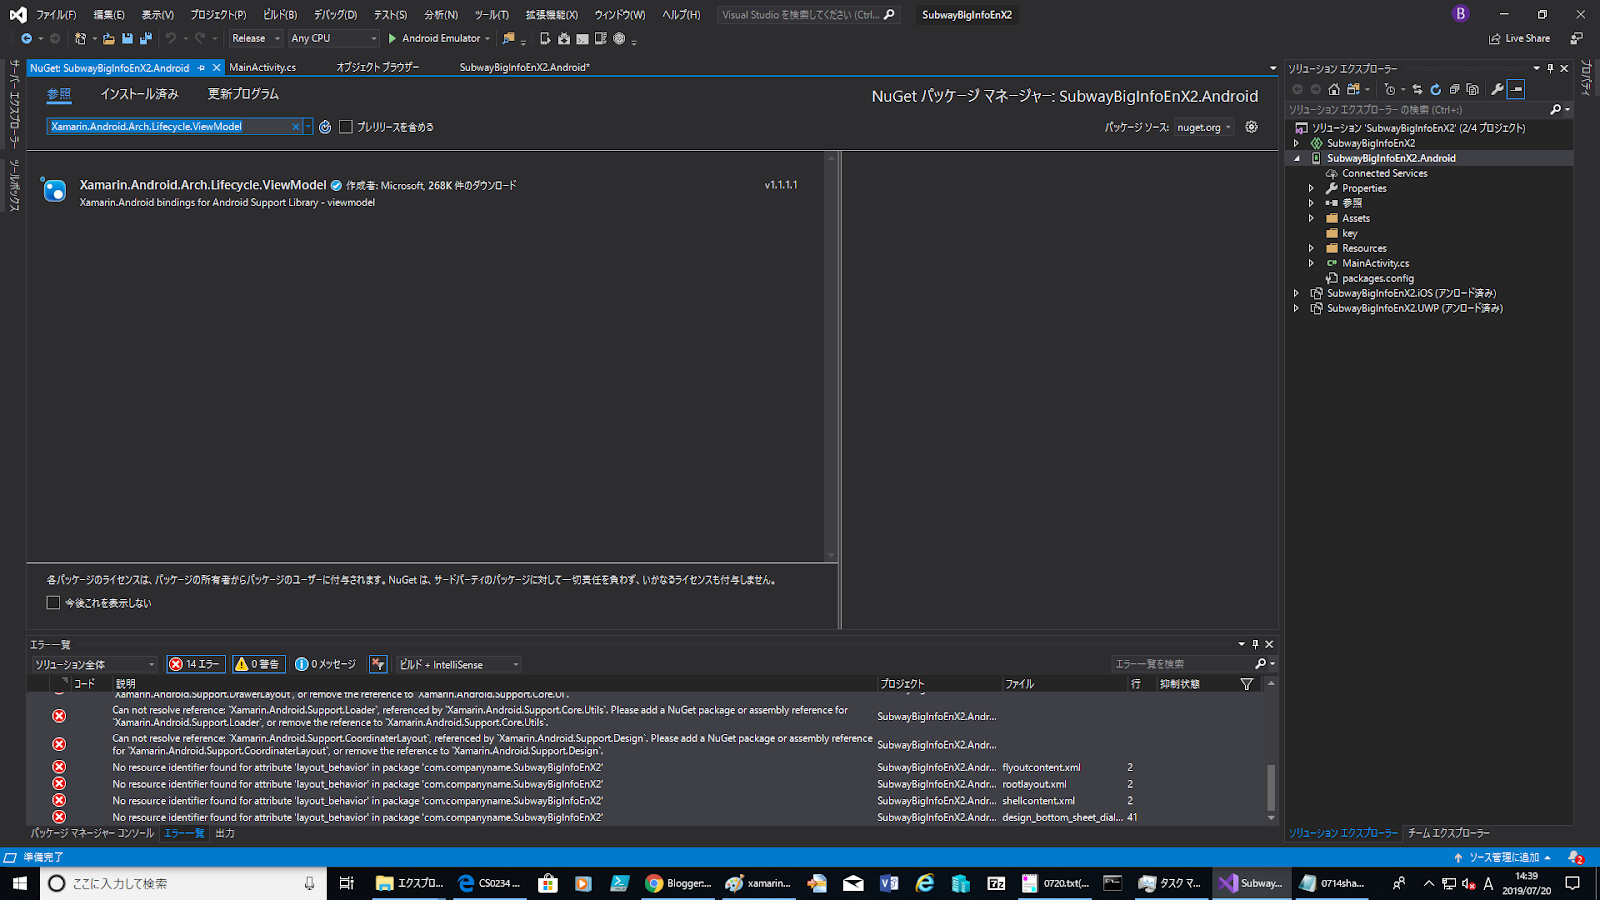Click the Preview Selected Items icon in Solution Explorer

1516,89
